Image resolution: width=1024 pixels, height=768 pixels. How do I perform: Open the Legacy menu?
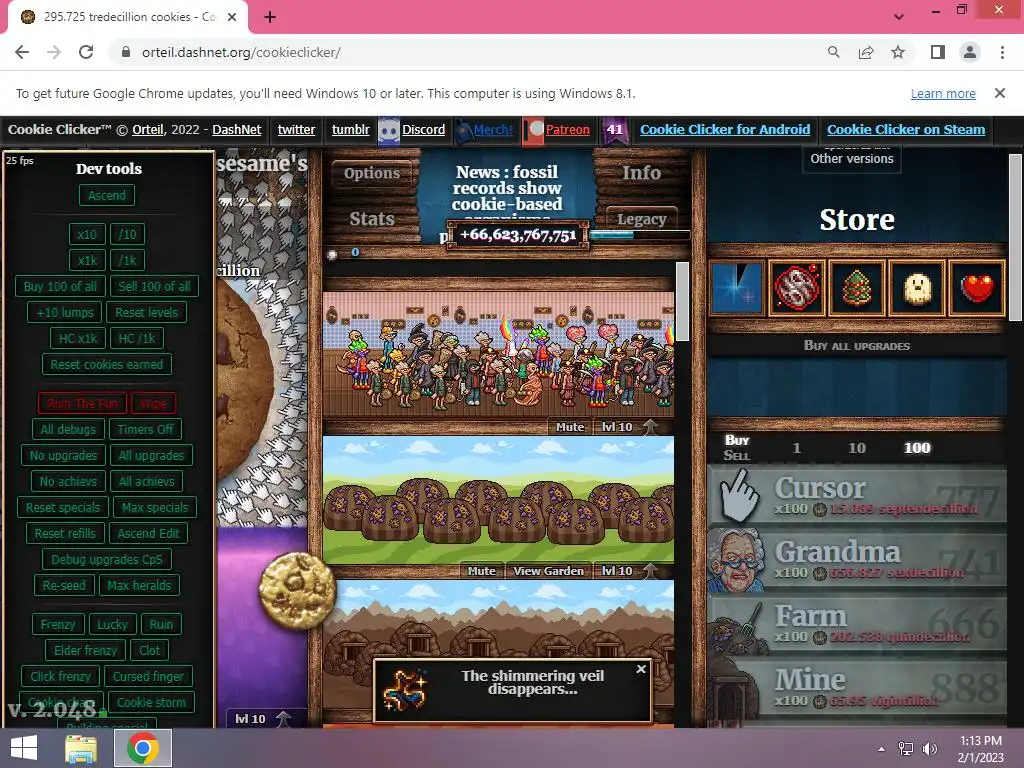point(641,219)
